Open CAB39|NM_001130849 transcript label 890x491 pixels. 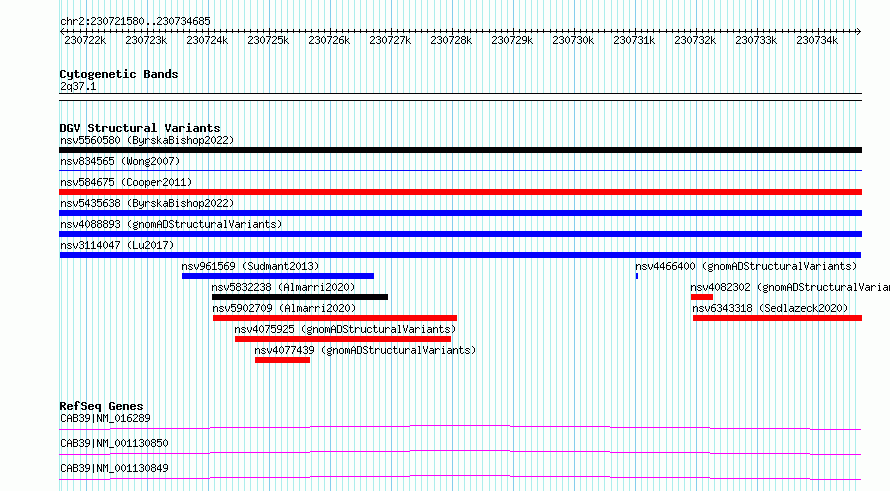click(x=114, y=468)
